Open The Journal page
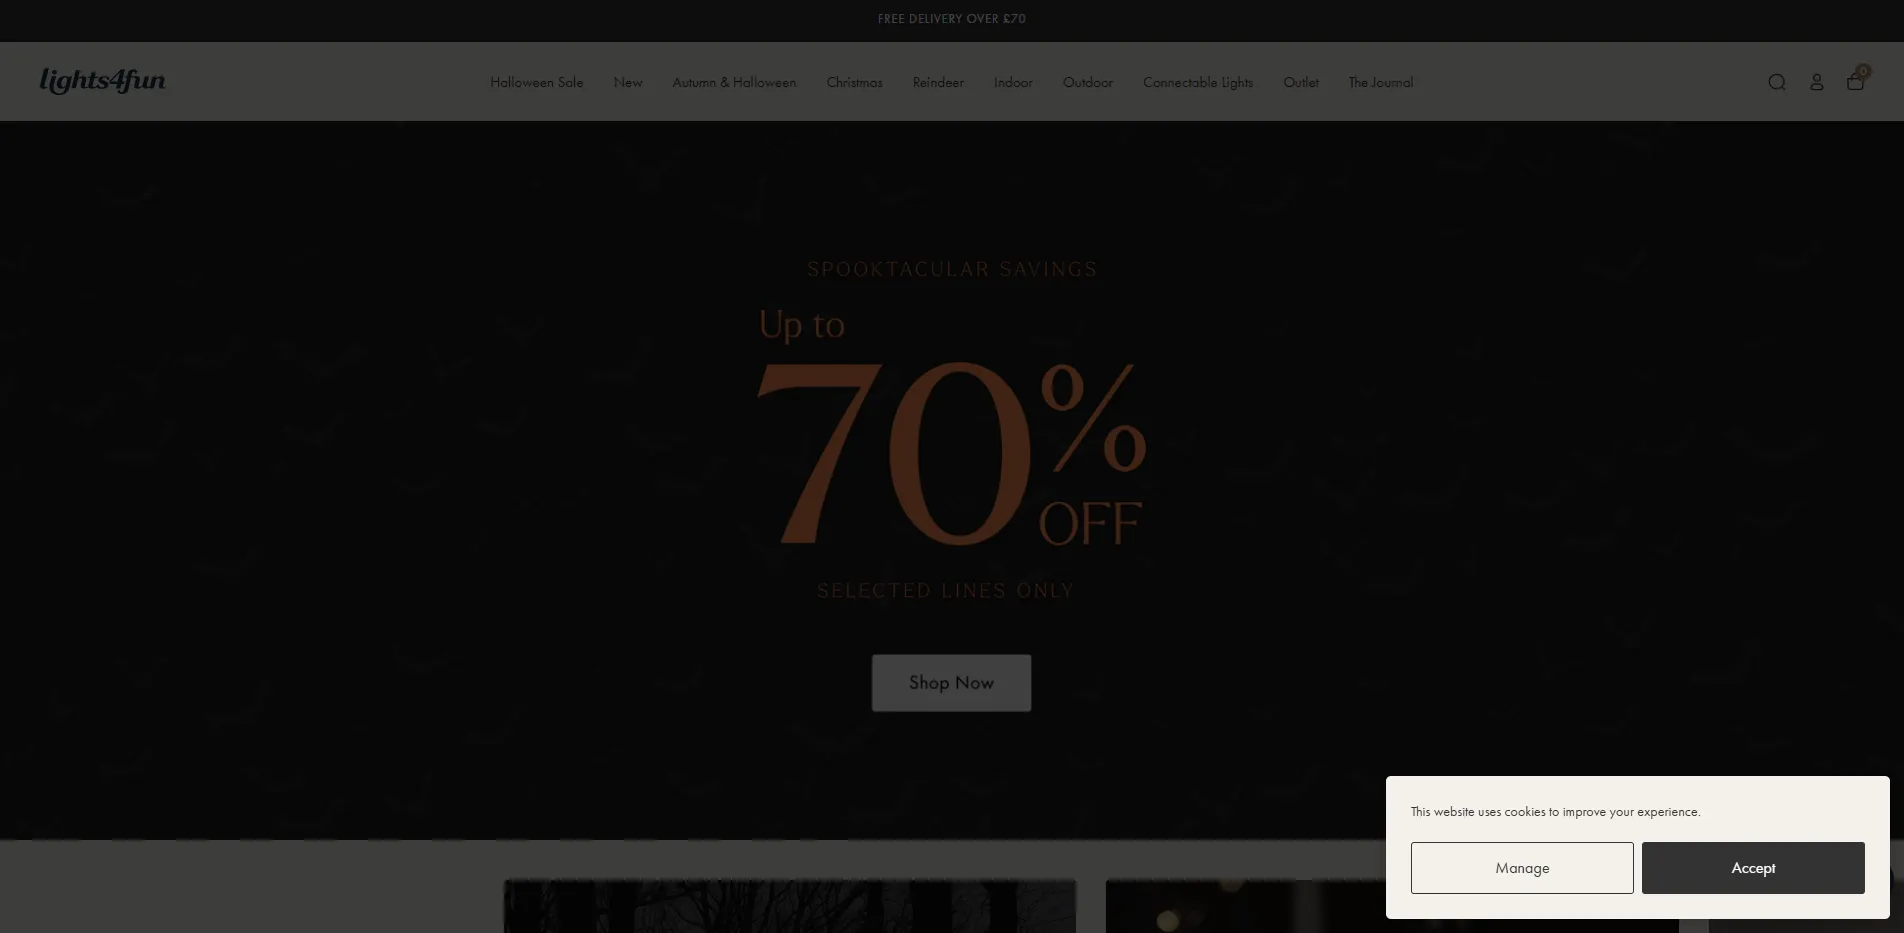The image size is (1904, 933). [x=1380, y=82]
